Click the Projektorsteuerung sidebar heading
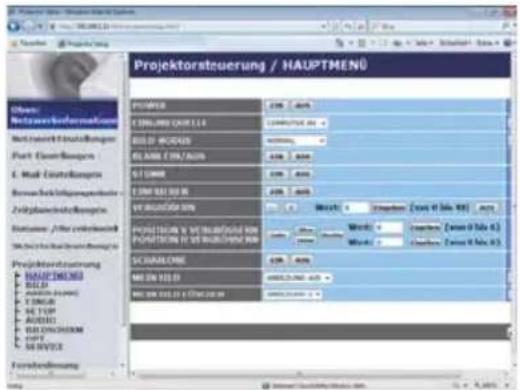Image resolution: width=520 pixels, height=390 pixels. [56, 264]
